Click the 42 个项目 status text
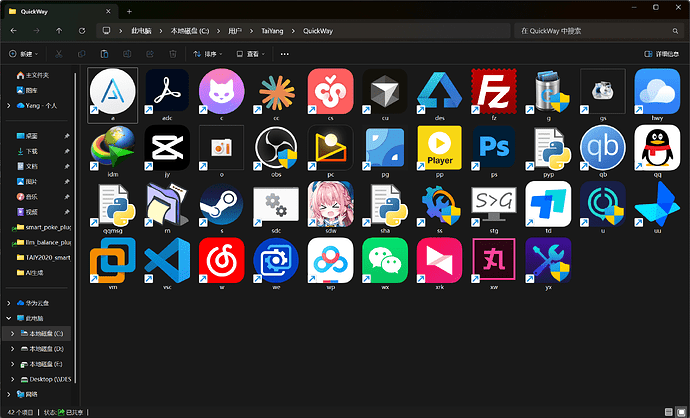Image resolution: width=690 pixels, height=418 pixels. [20, 412]
